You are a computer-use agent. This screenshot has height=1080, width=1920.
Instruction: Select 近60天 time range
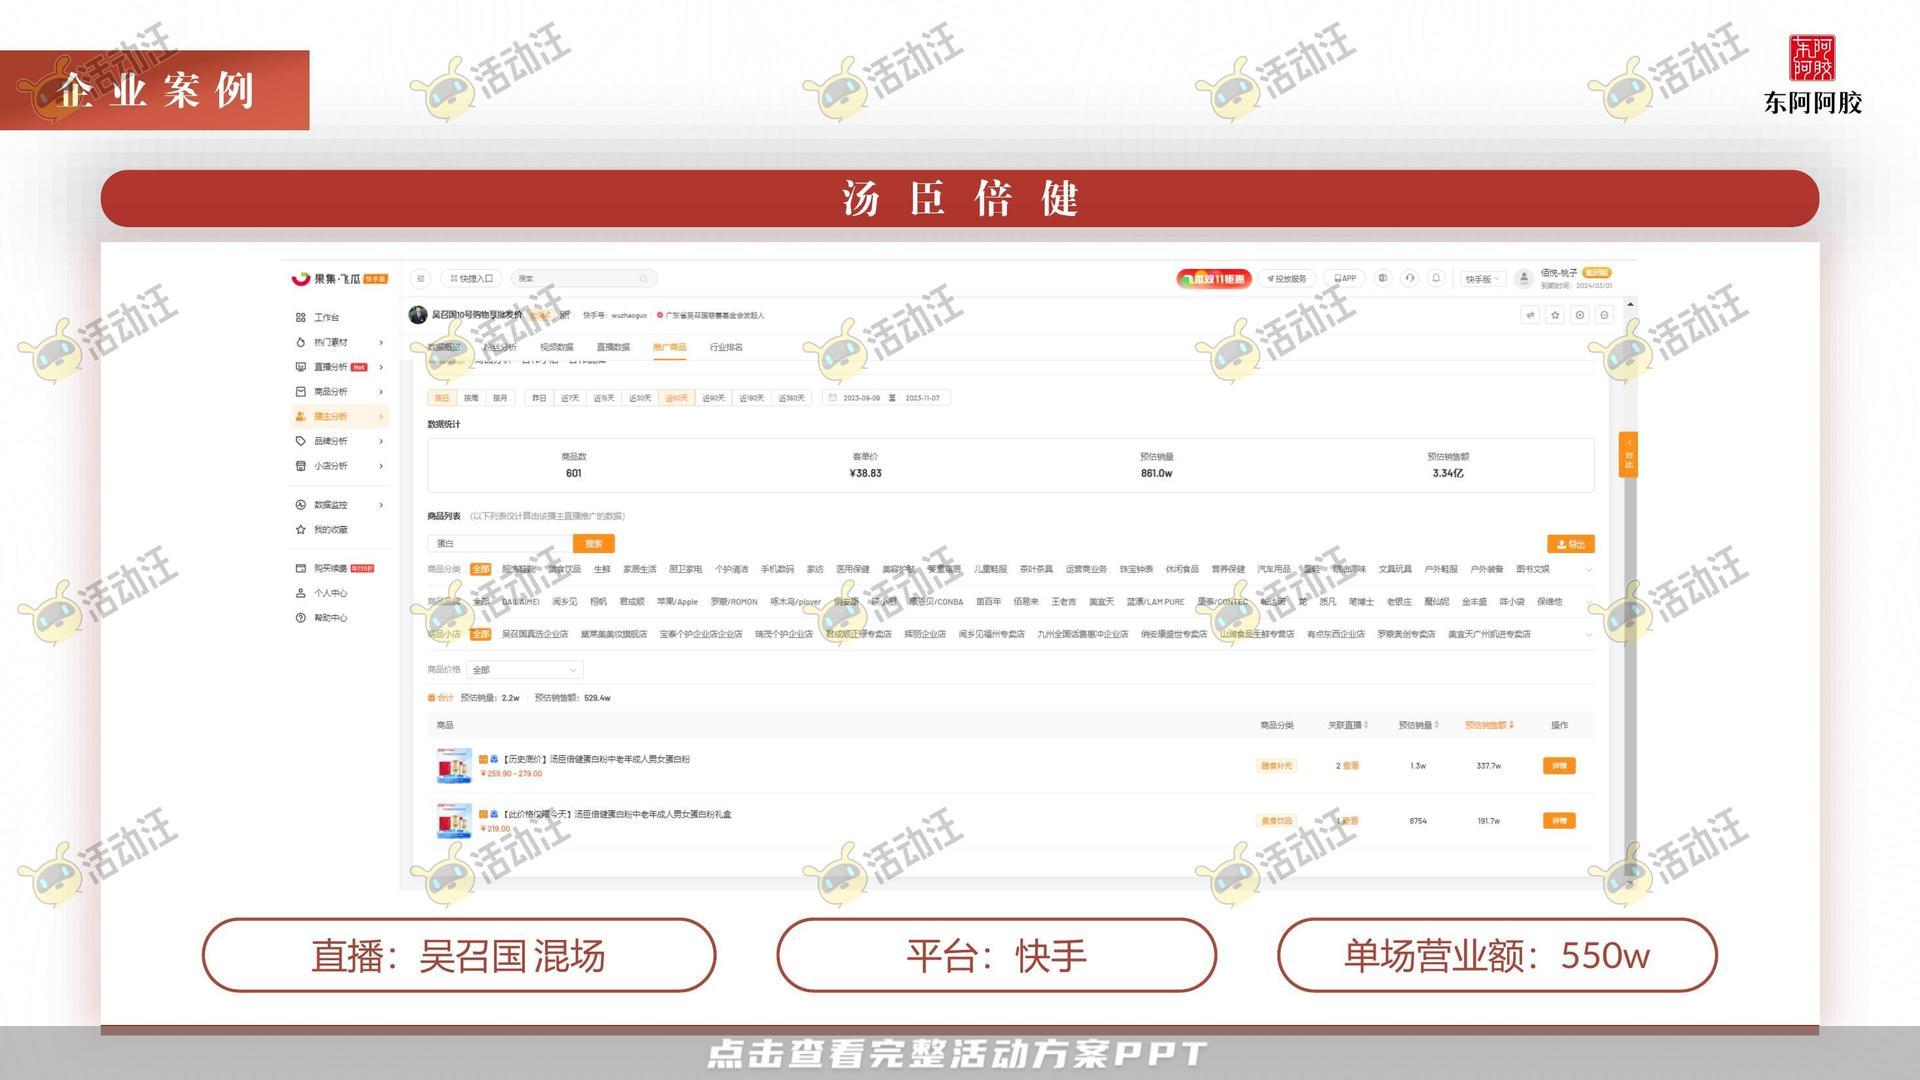[677, 398]
